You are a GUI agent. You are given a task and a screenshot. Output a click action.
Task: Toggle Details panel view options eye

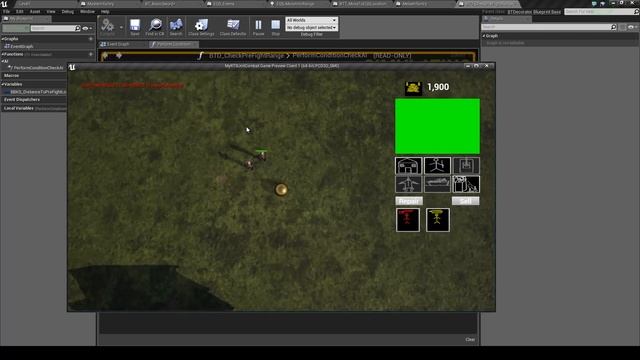coord(632,27)
